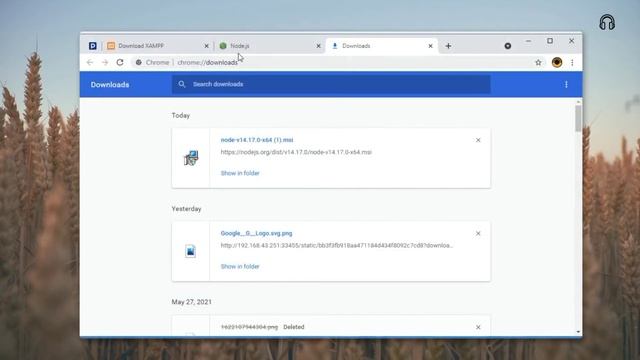Open the Downloads page more actions menu
This screenshot has width=640, height=360.
566,84
